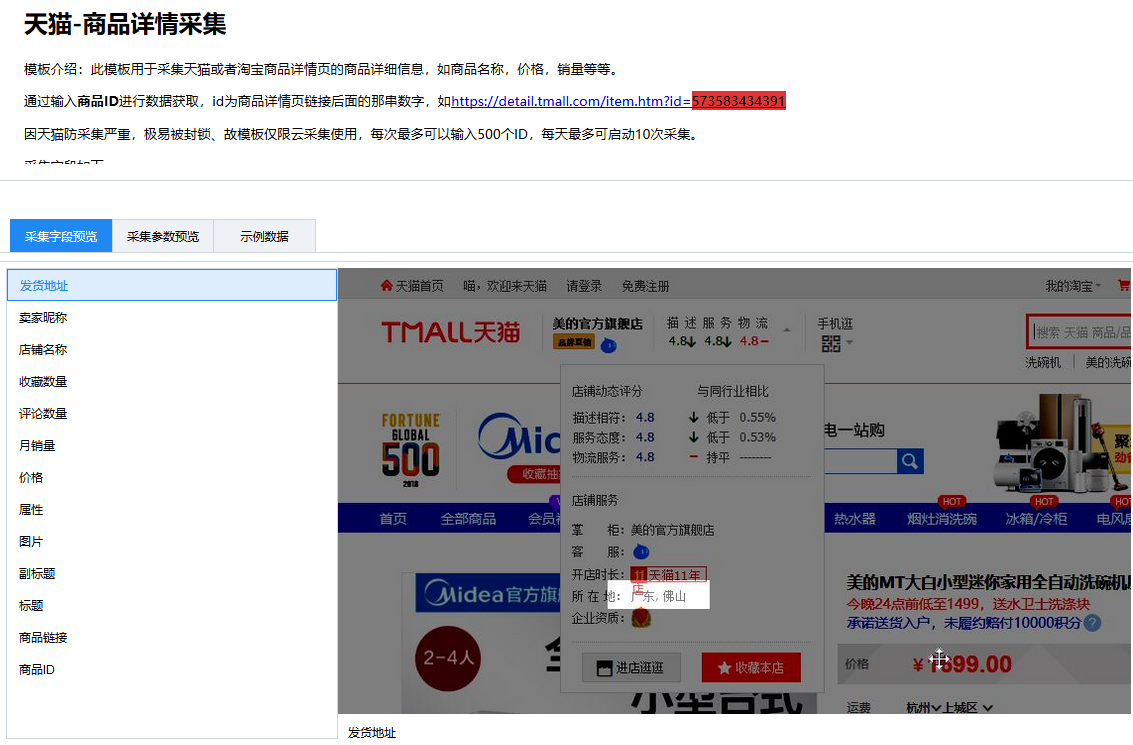This screenshot has width=1133, height=745.
Task: Click the 进店逛逛 button
Action: pos(631,668)
